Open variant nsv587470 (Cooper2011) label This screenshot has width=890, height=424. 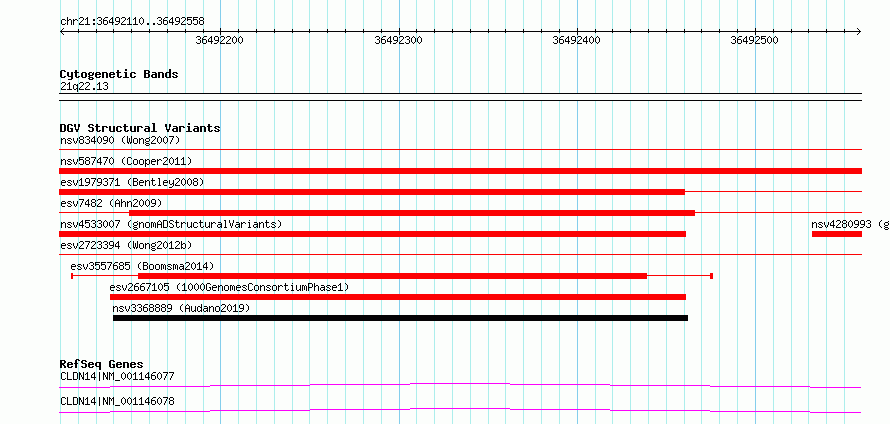[x=126, y=161]
